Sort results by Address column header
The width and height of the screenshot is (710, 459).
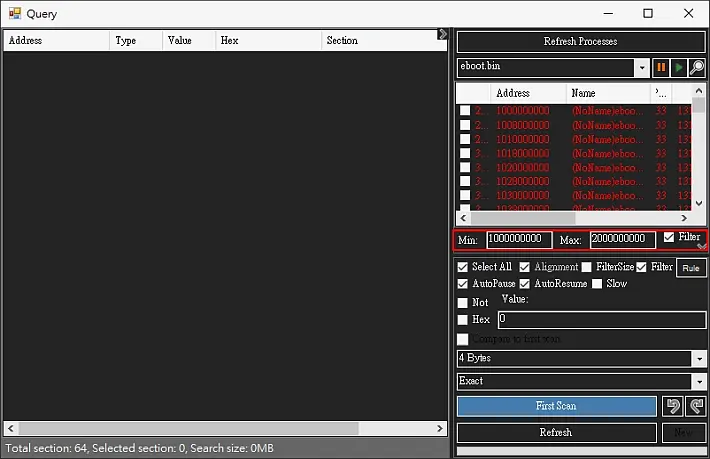coord(56,40)
